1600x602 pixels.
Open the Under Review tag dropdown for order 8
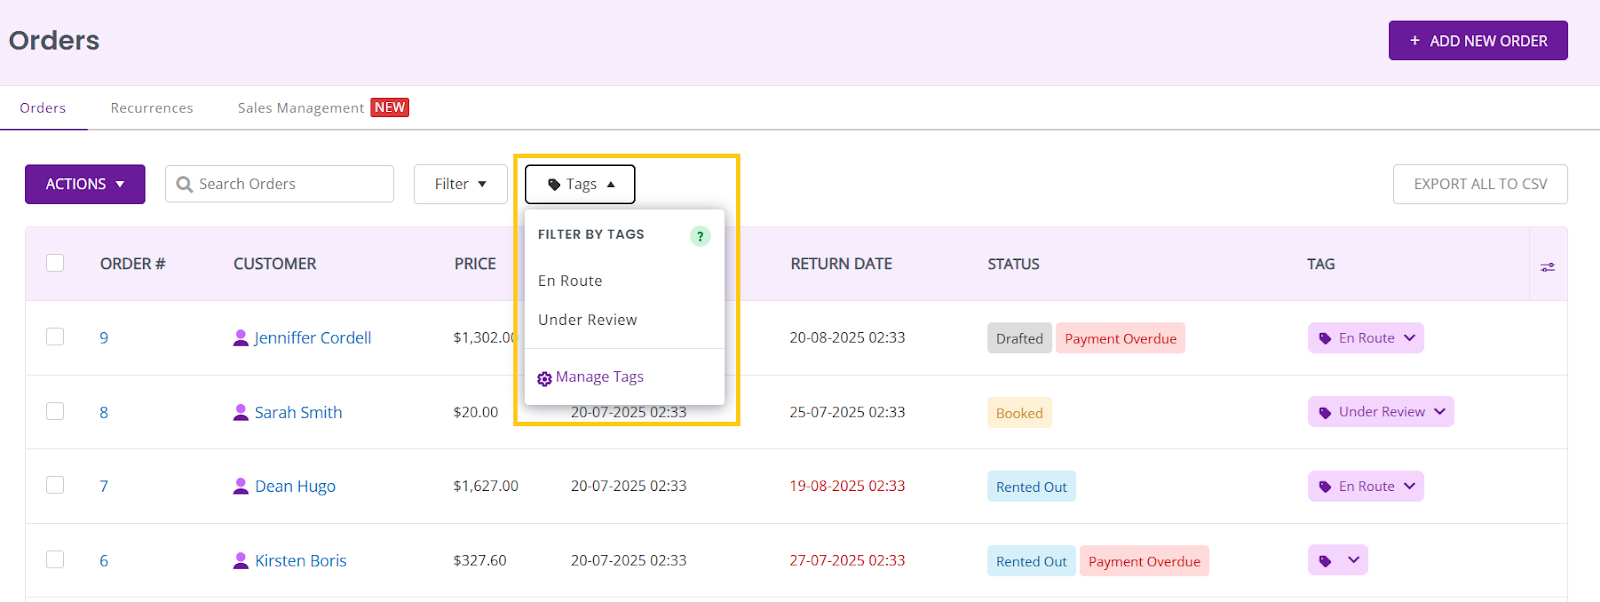click(1380, 412)
